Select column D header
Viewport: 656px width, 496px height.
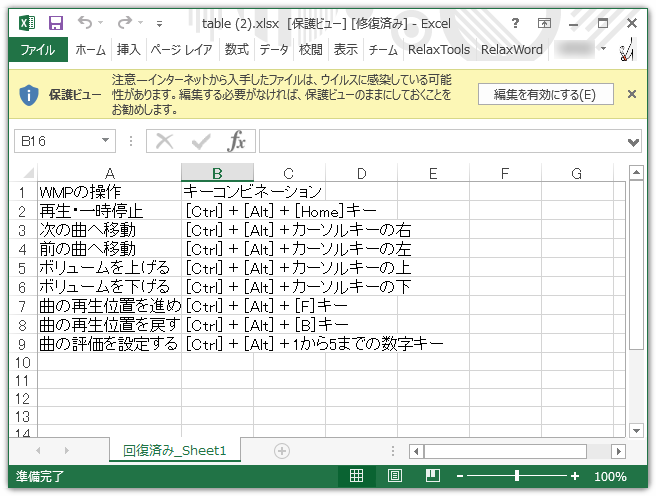(x=361, y=173)
